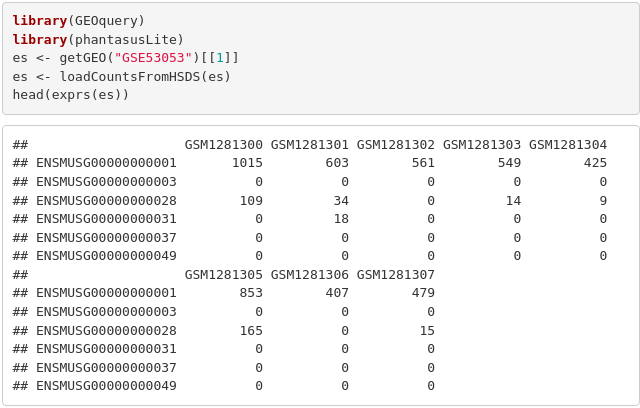Click the value 603 in the output

point(337,164)
